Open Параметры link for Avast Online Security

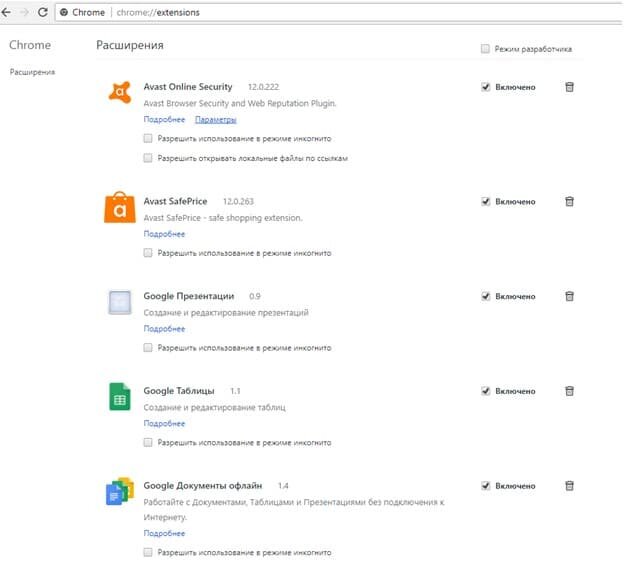tap(216, 120)
